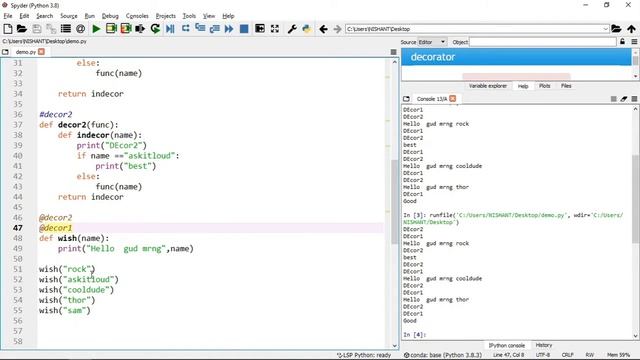Switch to the Files tab
The height and width of the screenshot is (360, 640).
tap(566, 86)
